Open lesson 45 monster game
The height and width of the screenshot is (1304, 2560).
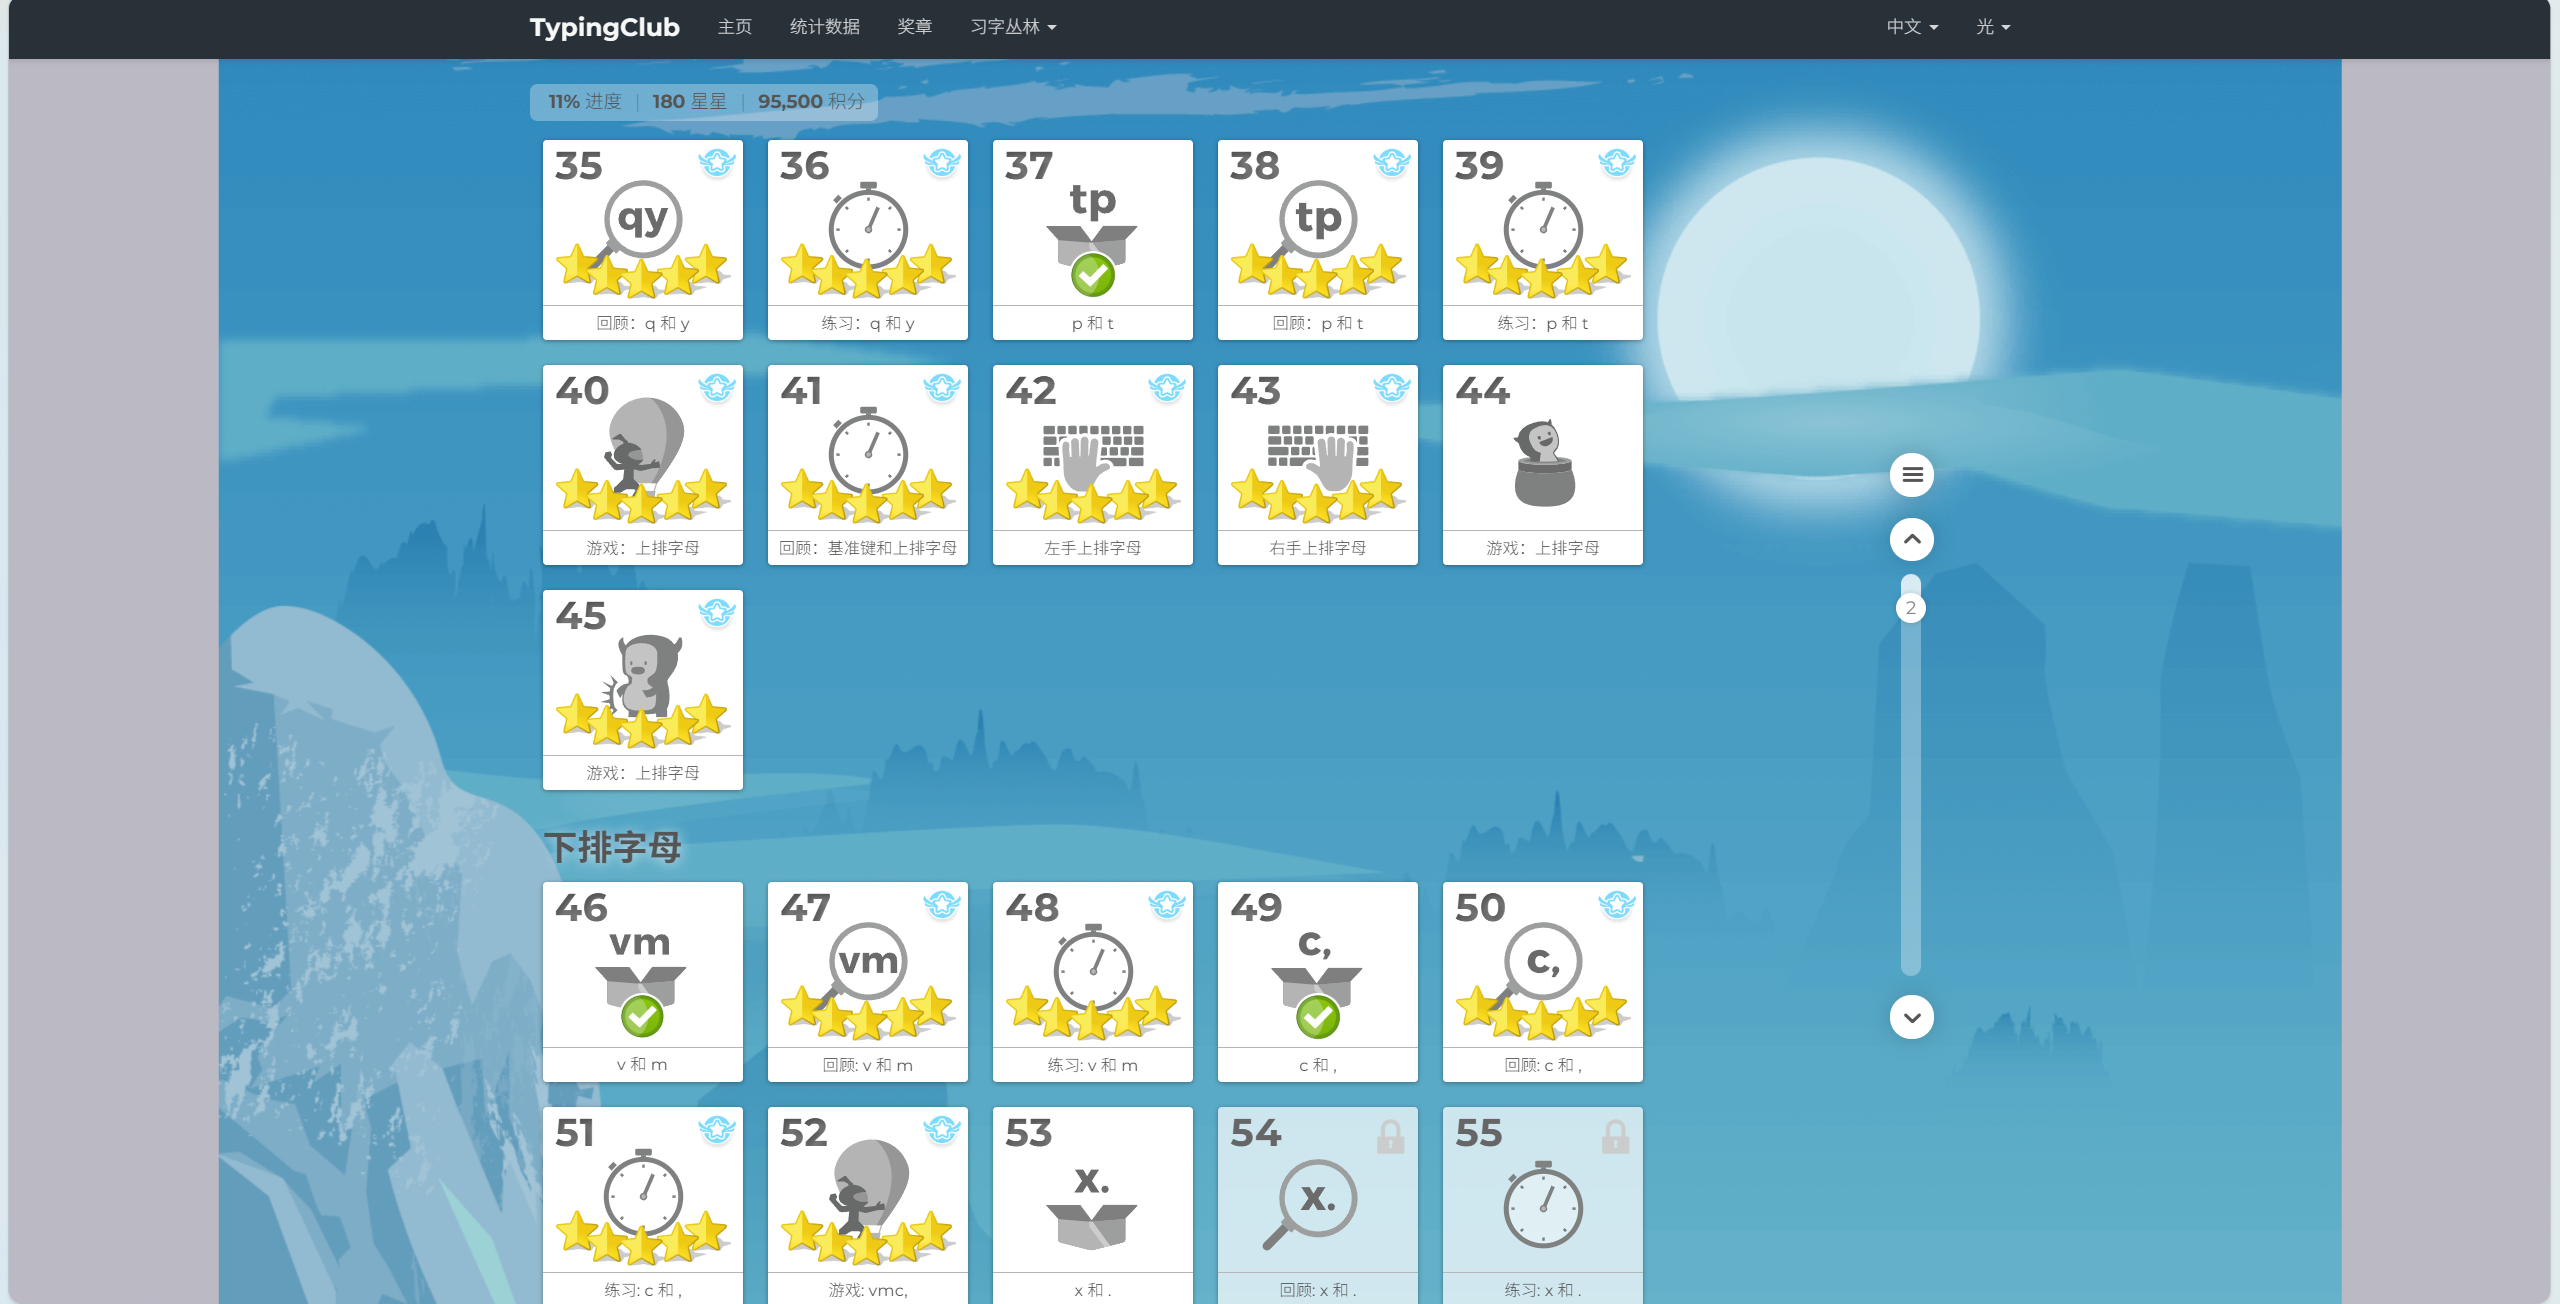point(642,690)
